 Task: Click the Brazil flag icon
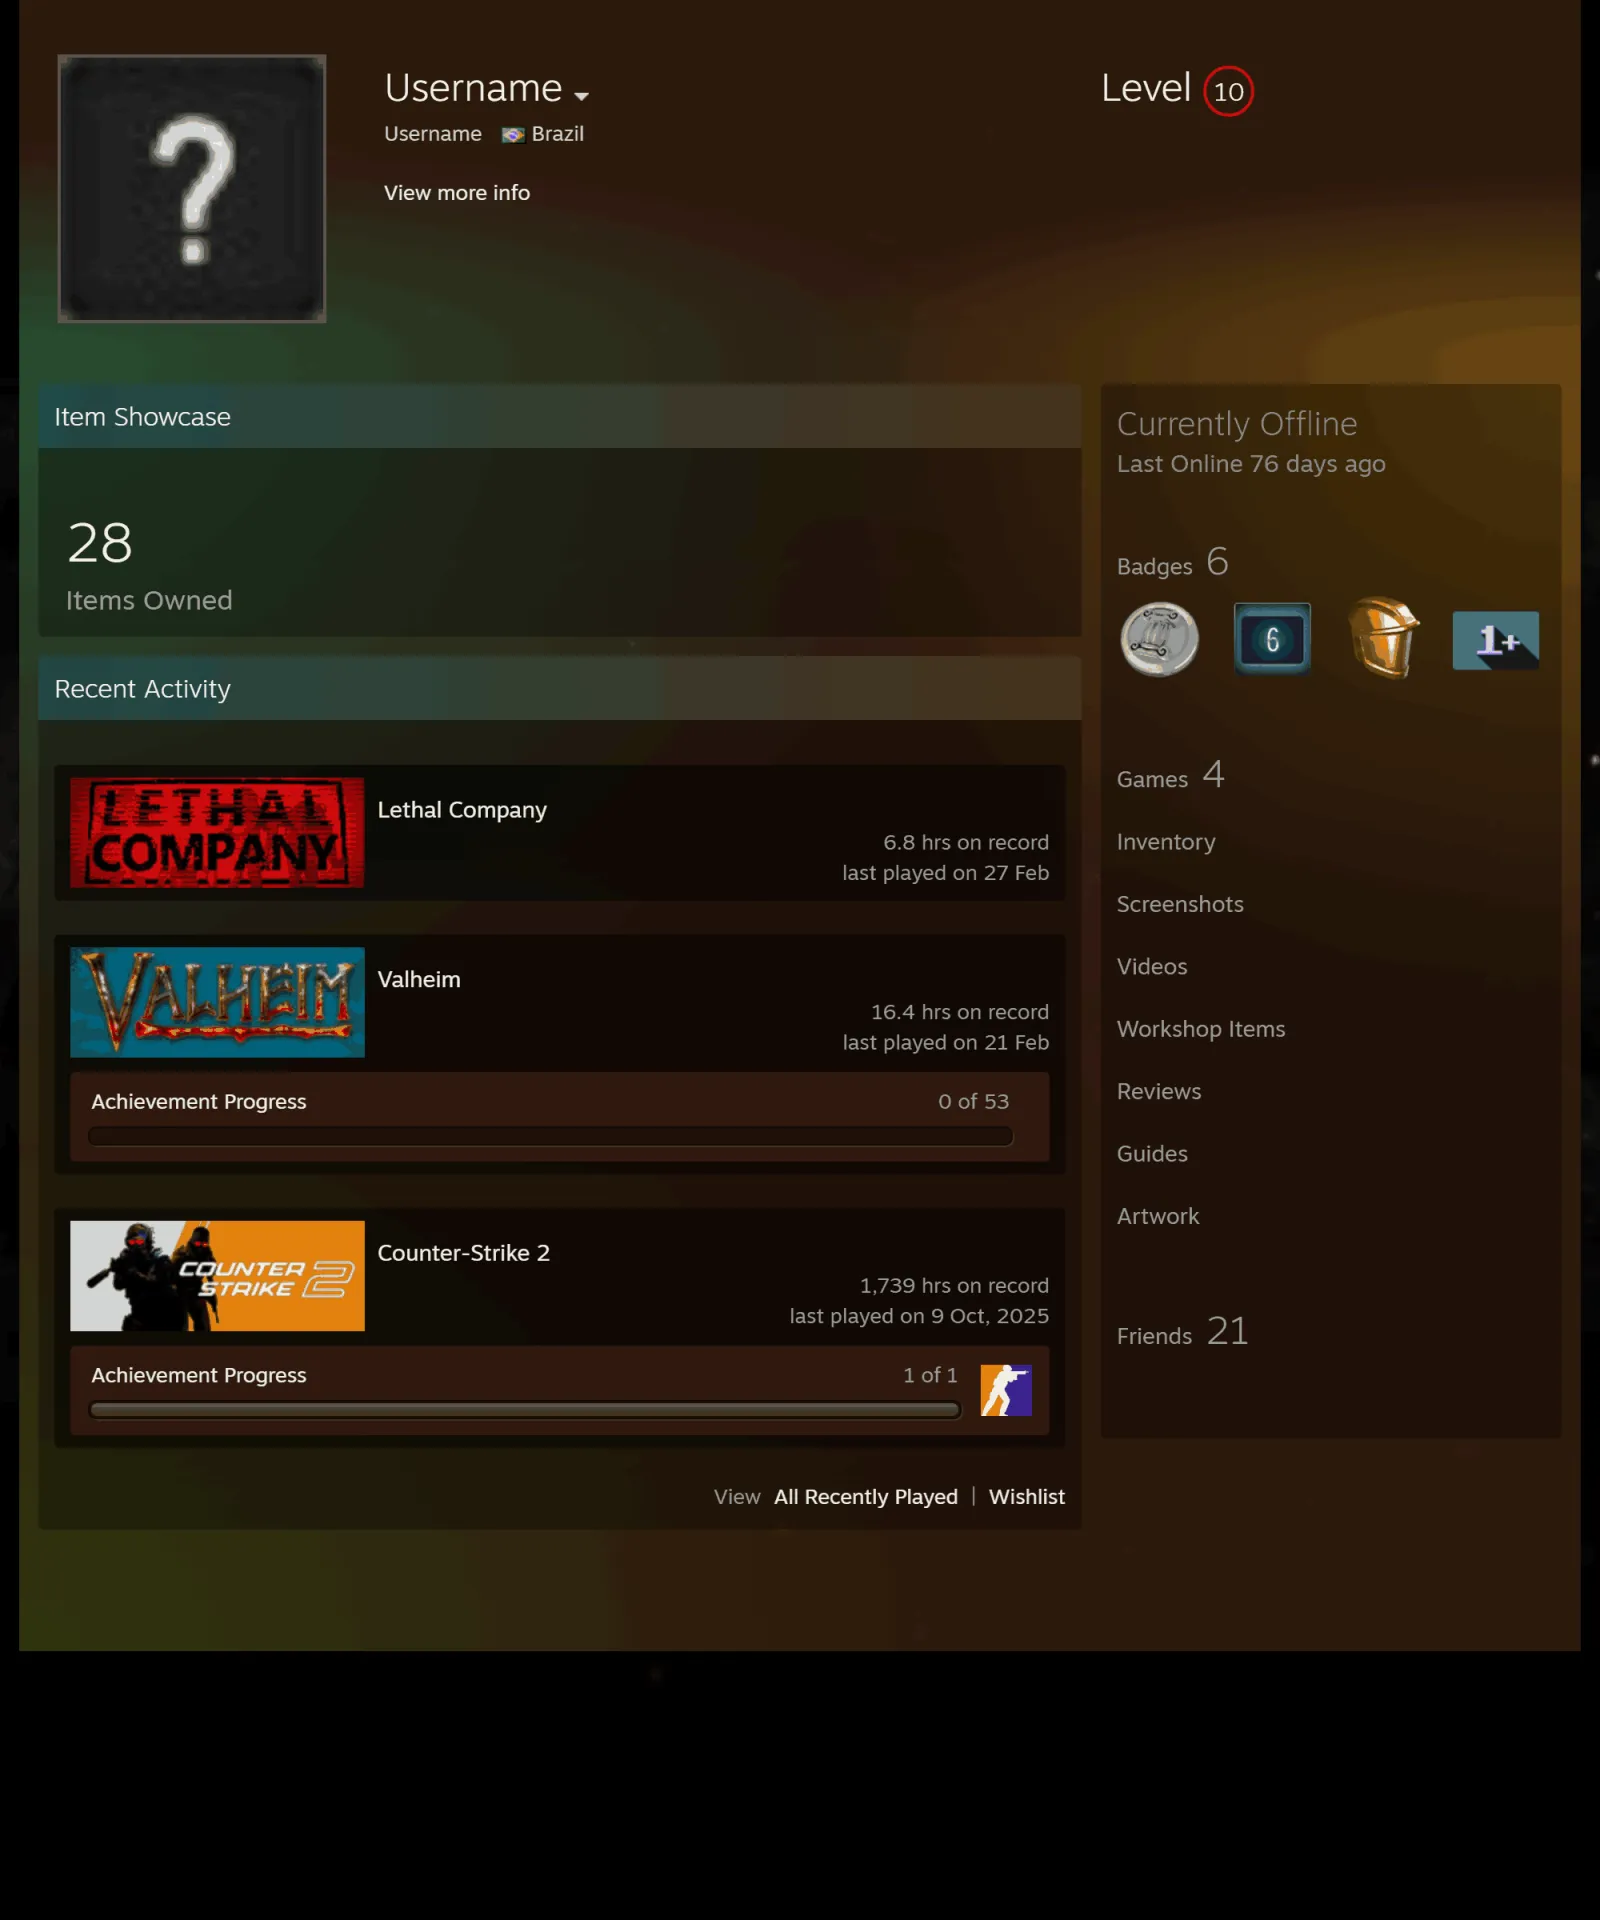click(513, 135)
